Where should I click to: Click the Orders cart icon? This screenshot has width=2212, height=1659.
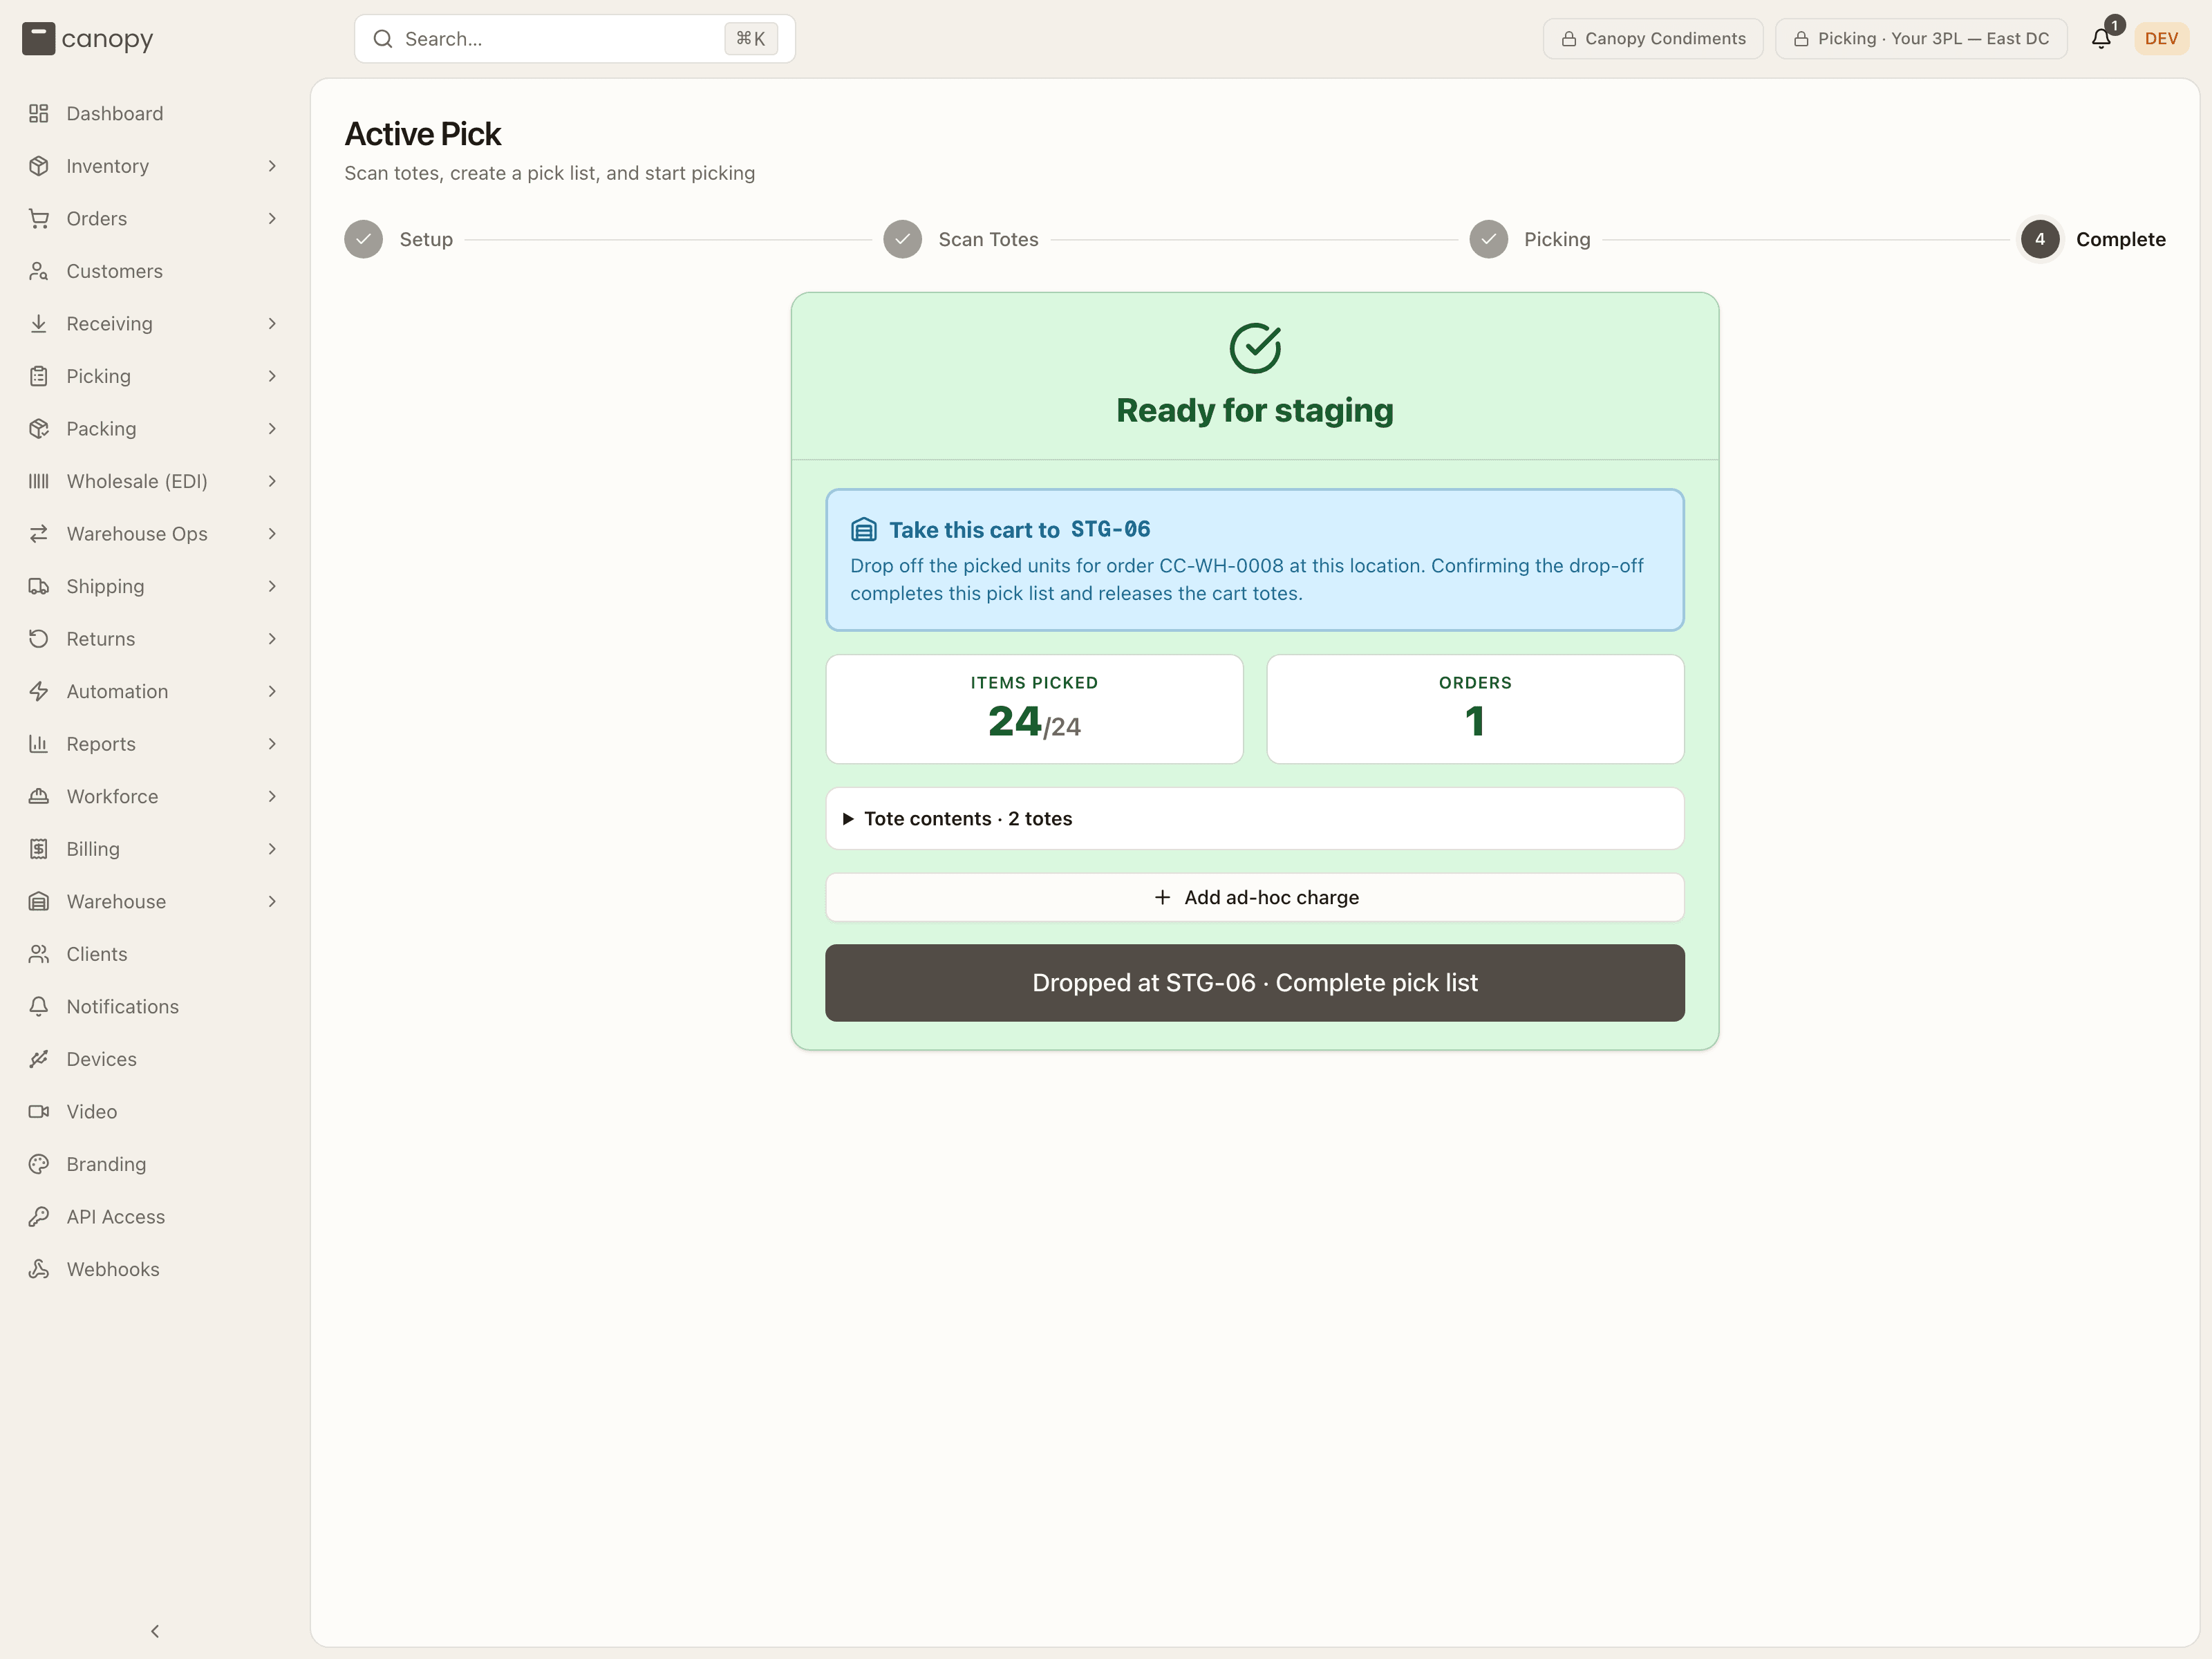click(x=39, y=218)
